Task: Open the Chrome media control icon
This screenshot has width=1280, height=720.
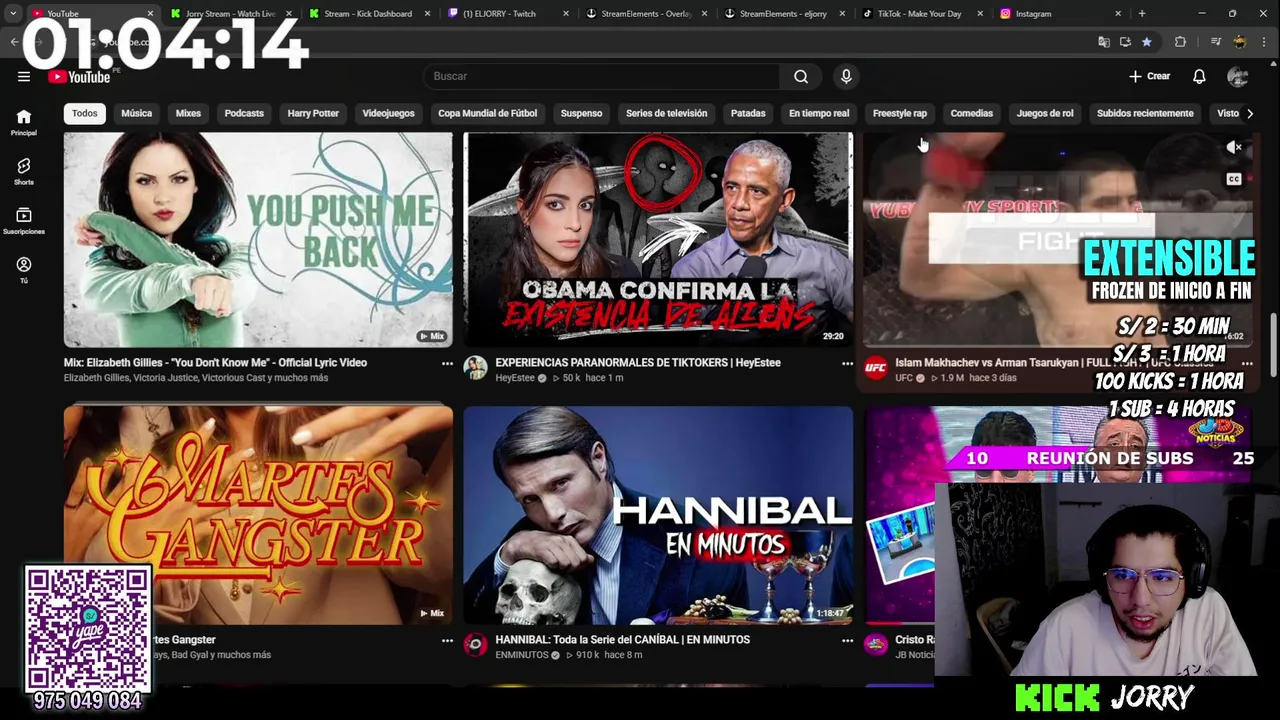Action: click(x=1215, y=42)
